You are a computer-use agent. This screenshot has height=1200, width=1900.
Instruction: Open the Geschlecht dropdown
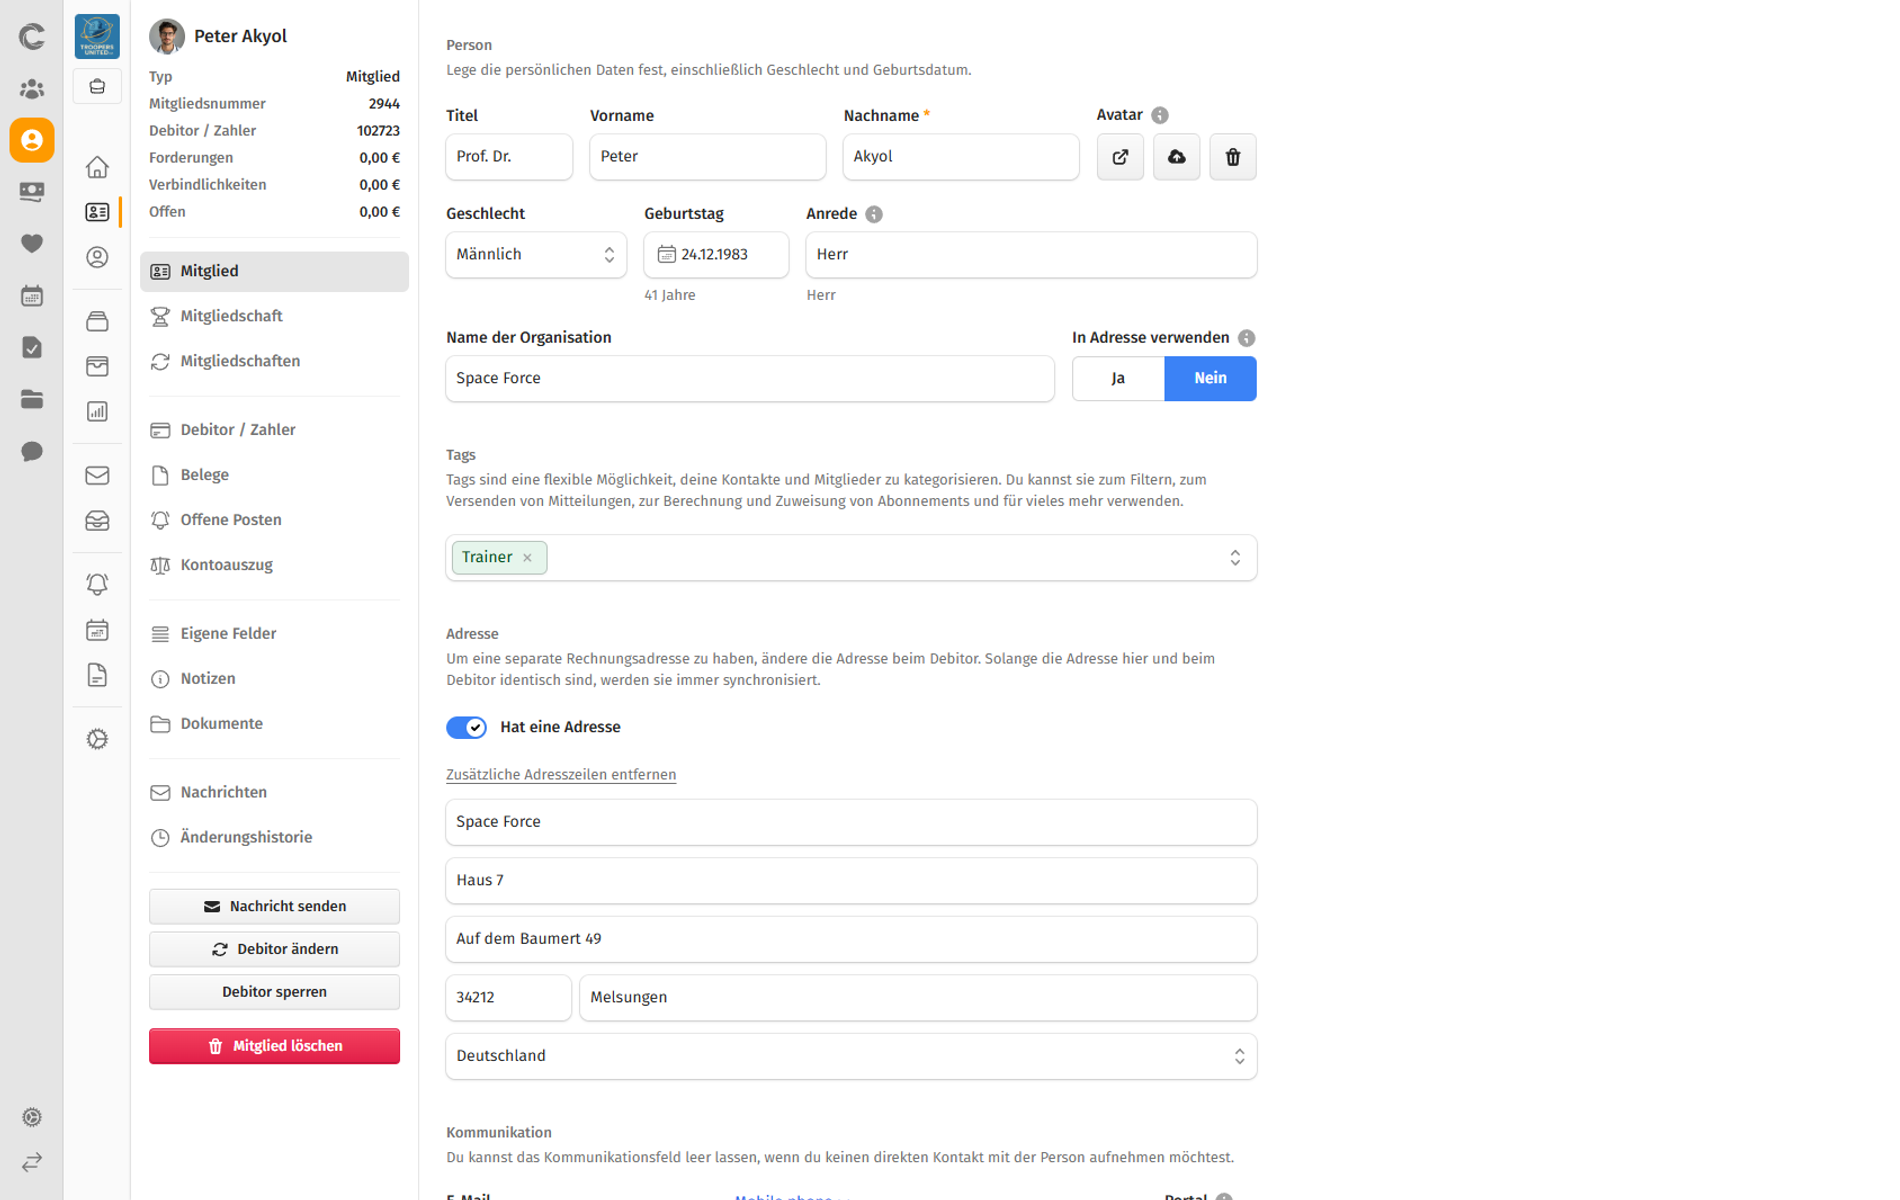pos(536,255)
